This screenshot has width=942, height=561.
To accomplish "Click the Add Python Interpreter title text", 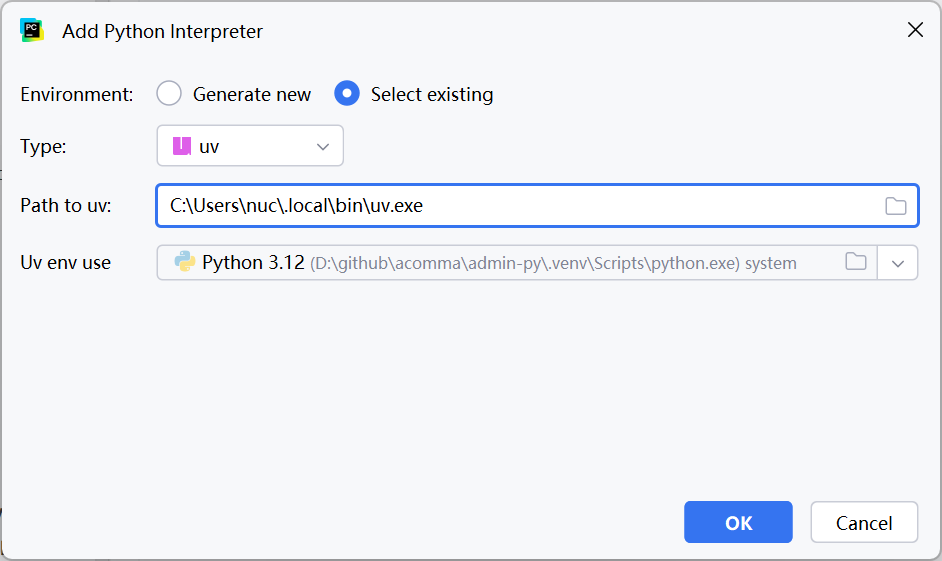I will [162, 31].
